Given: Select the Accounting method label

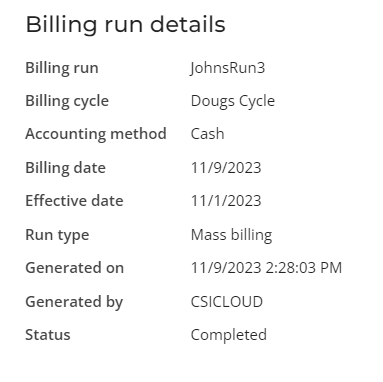Looking at the screenshot, I should pos(96,134).
